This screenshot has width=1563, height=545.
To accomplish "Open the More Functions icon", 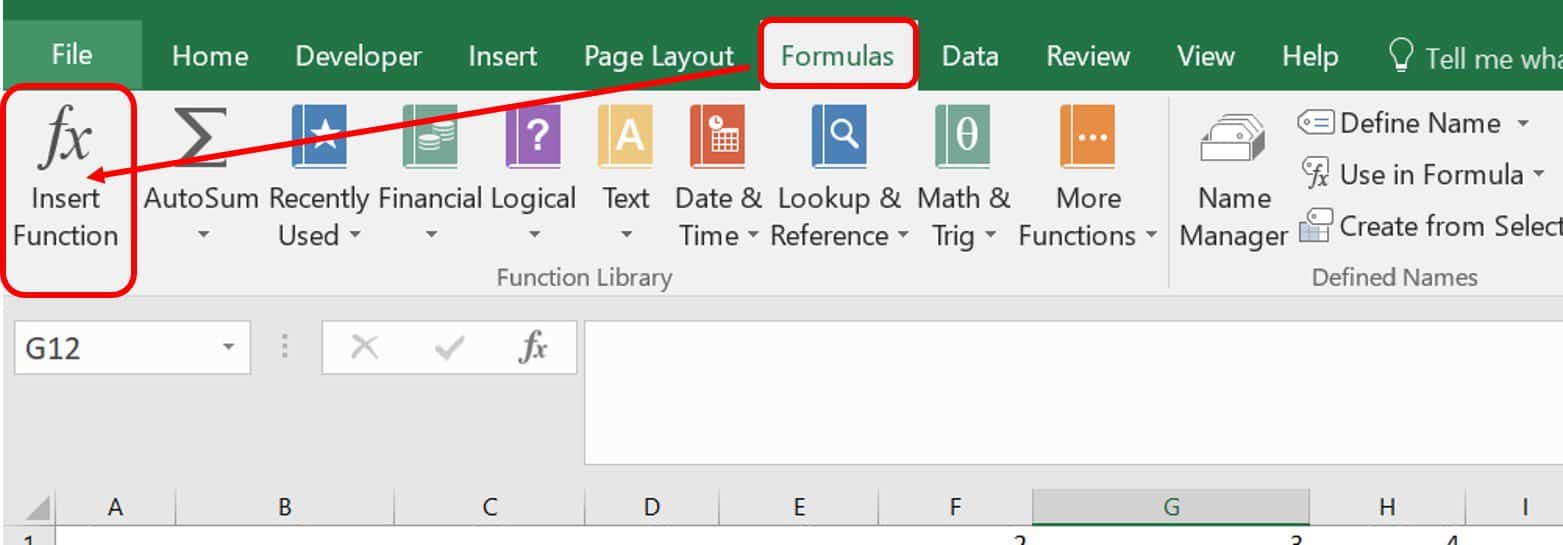I will tap(1087, 136).
